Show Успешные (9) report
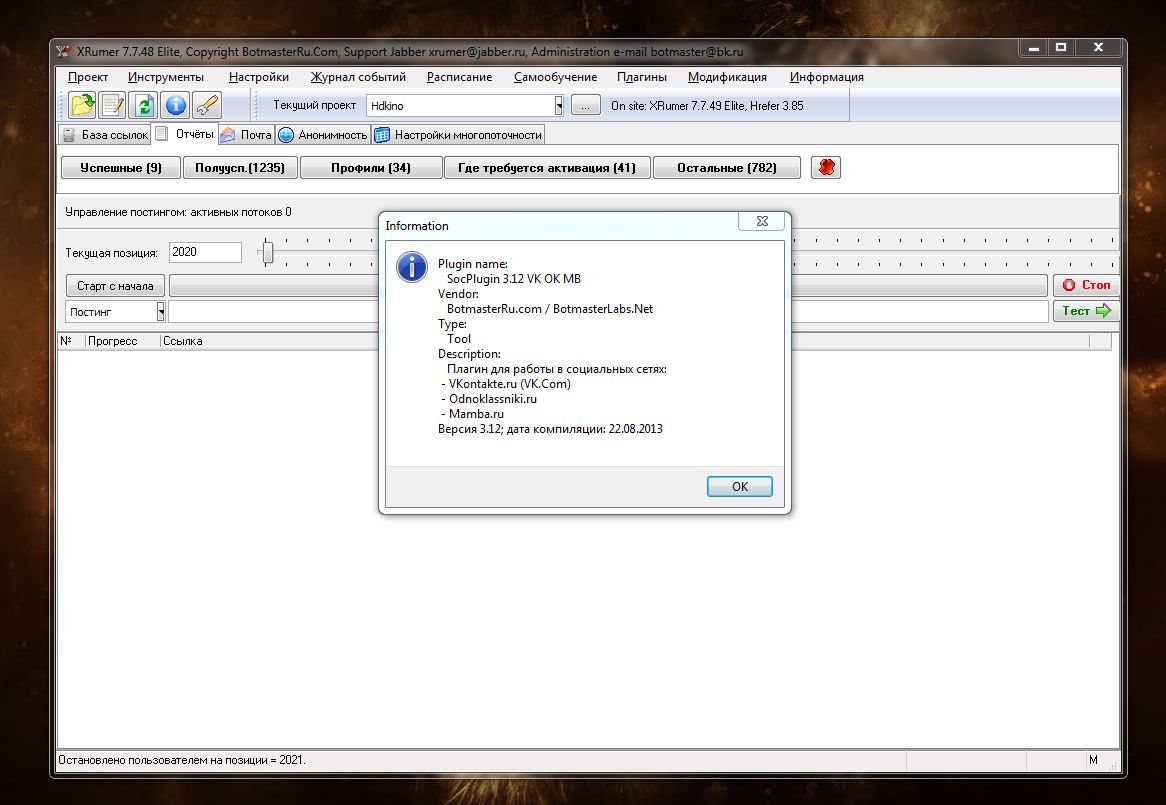Viewport: 1166px width, 805px height. point(120,167)
